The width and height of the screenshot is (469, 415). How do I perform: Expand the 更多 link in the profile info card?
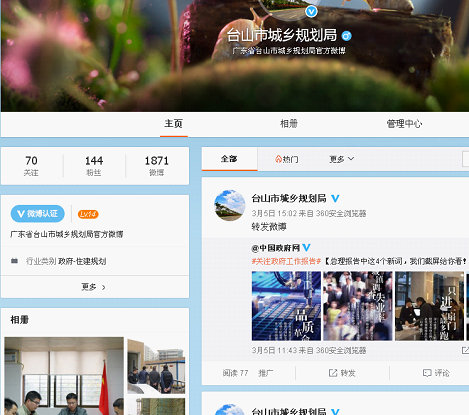(93, 287)
